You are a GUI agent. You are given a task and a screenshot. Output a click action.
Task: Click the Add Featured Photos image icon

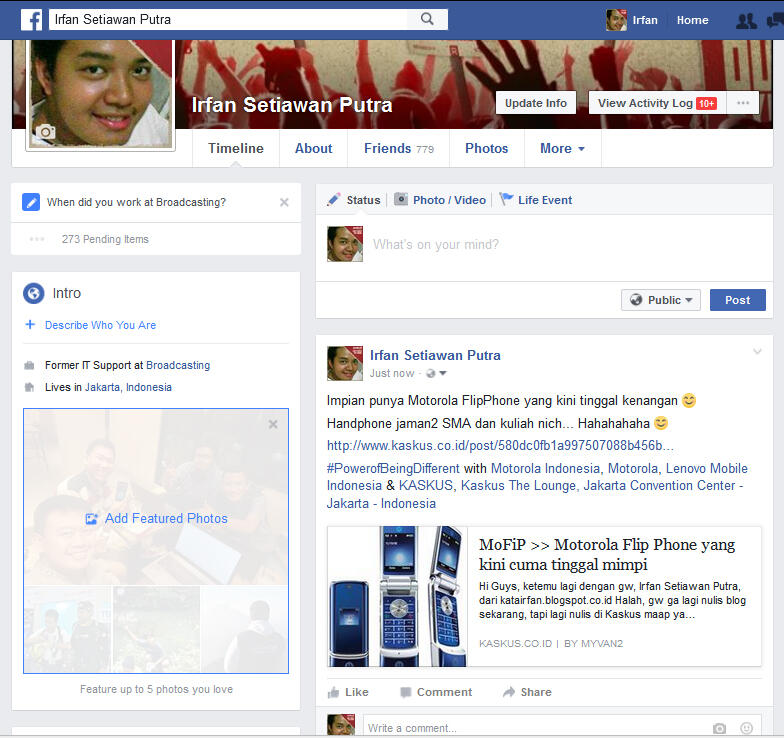[x=92, y=519]
